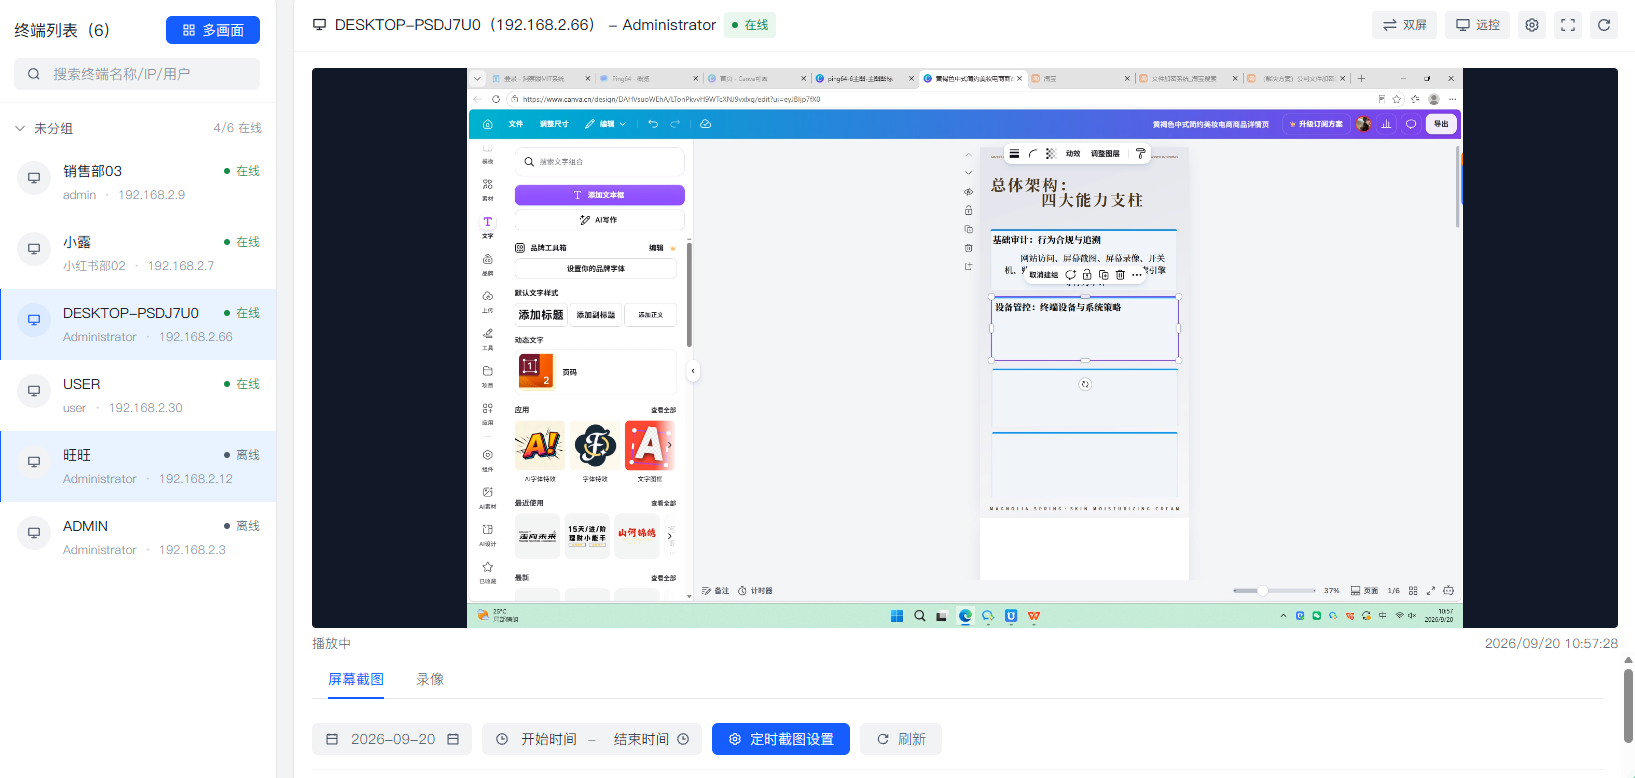Click 添加标题 heading style

point(541,315)
